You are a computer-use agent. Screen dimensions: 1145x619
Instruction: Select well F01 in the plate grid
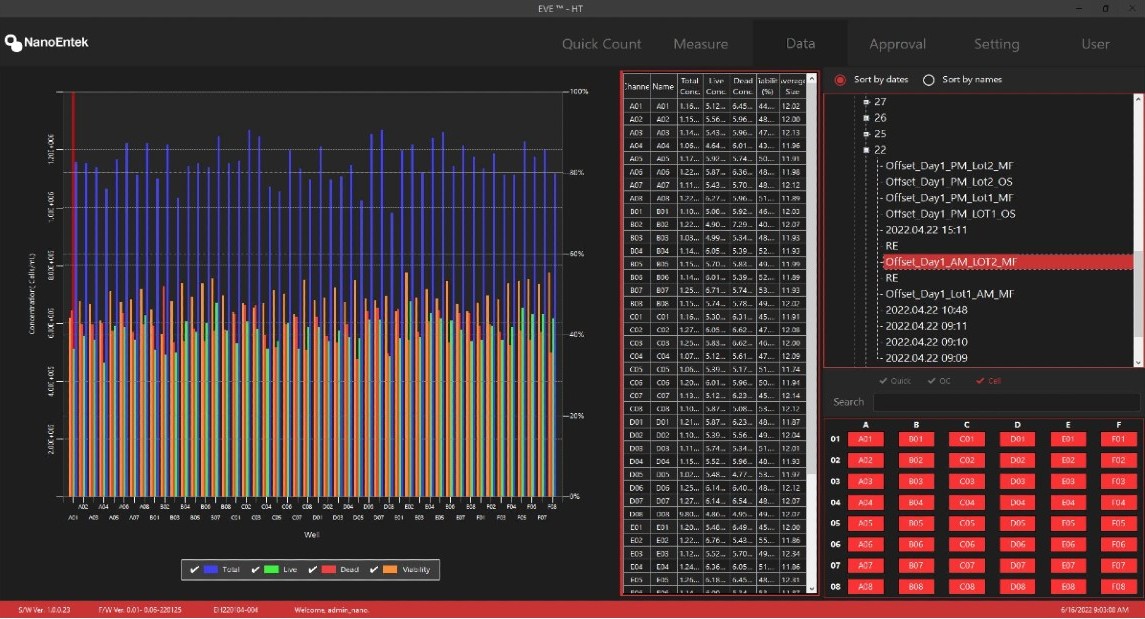pyautogui.click(x=1118, y=439)
